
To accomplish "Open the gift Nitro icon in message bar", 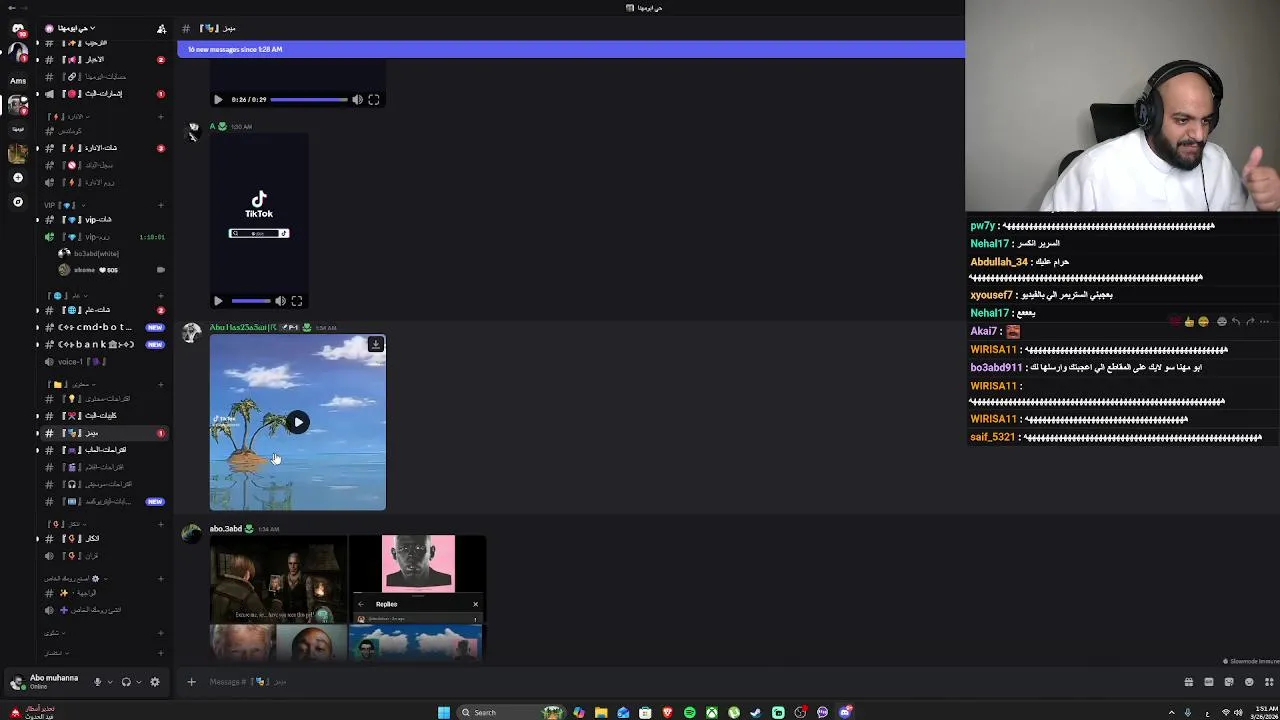I will point(1188,682).
